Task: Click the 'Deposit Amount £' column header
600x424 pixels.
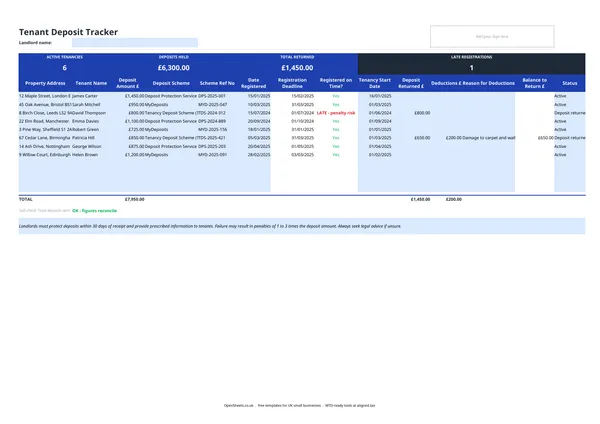Action: pos(127,83)
